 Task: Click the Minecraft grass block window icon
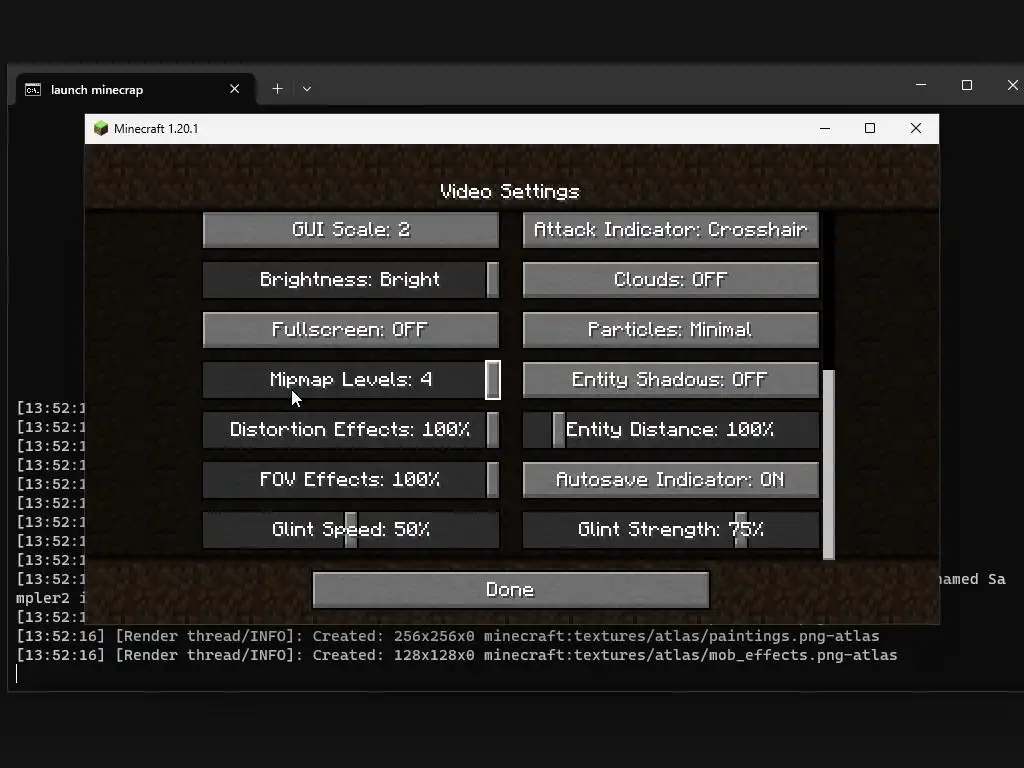(101, 128)
